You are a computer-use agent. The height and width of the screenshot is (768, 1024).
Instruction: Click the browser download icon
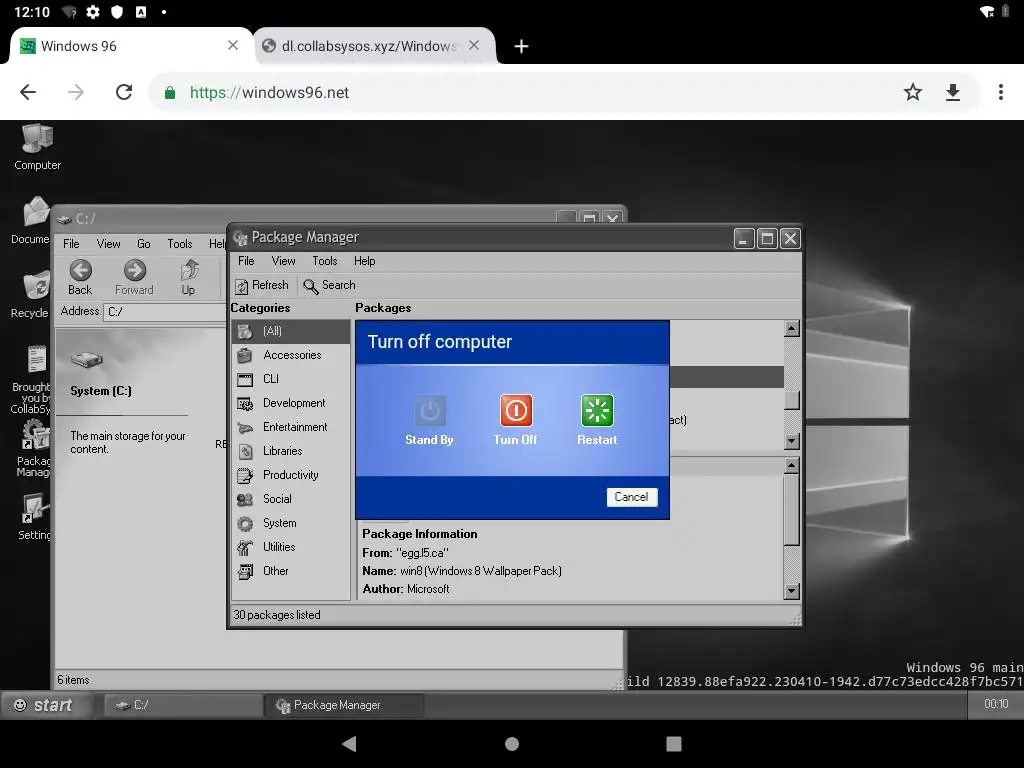953,92
